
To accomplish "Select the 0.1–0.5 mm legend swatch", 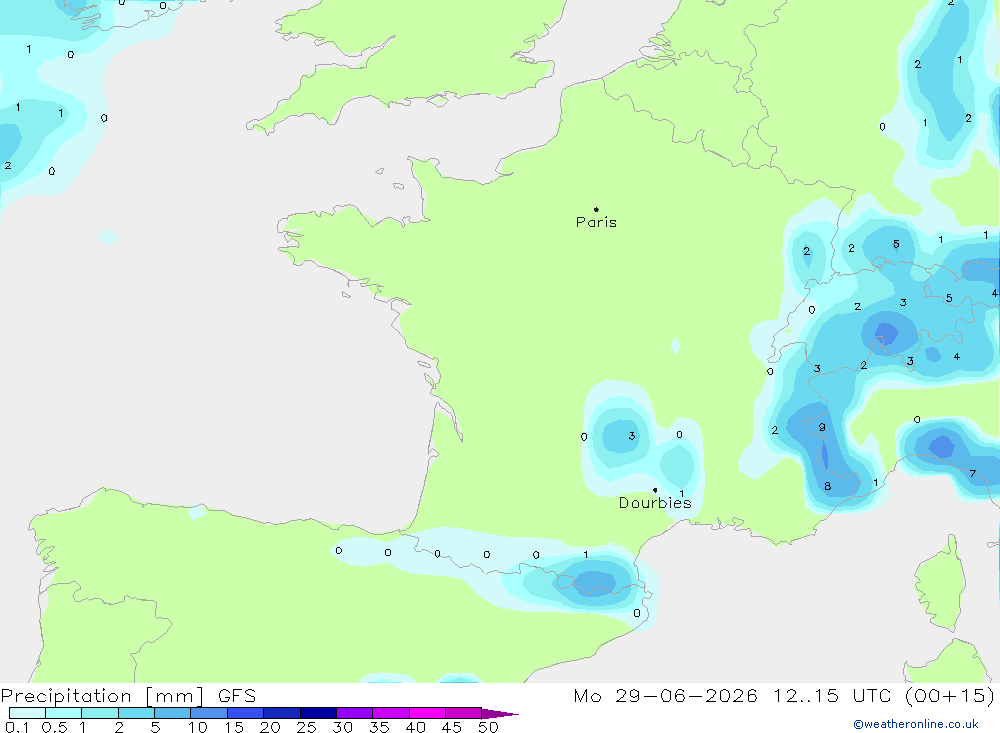I will coord(27,713).
